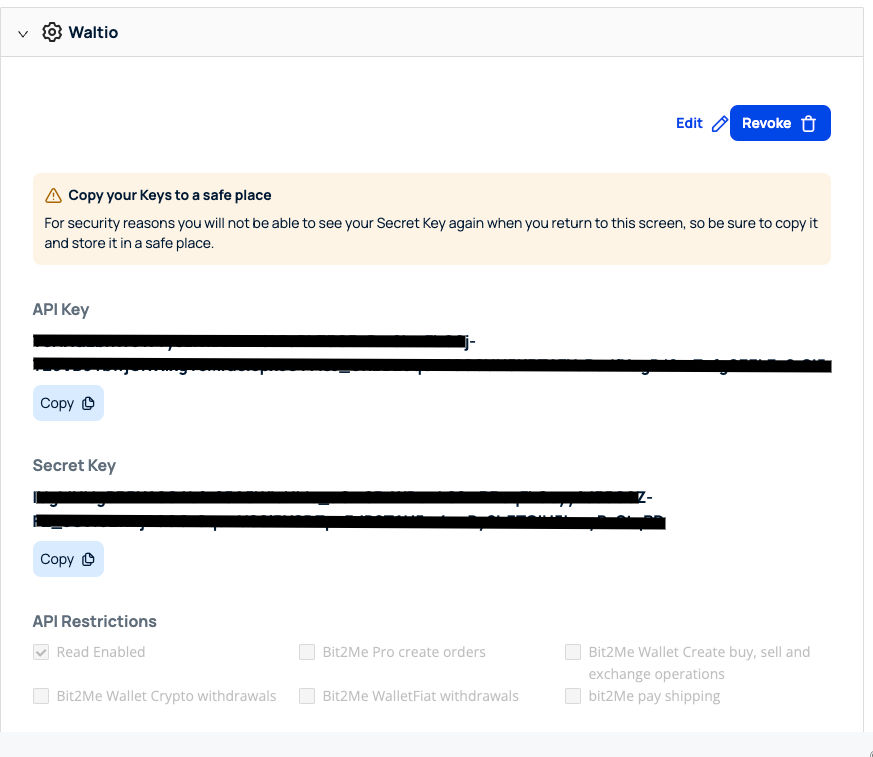Image resolution: width=873 pixels, height=757 pixels.
Task: Collapse the Waltio section chevron
Action: (23, 33)
